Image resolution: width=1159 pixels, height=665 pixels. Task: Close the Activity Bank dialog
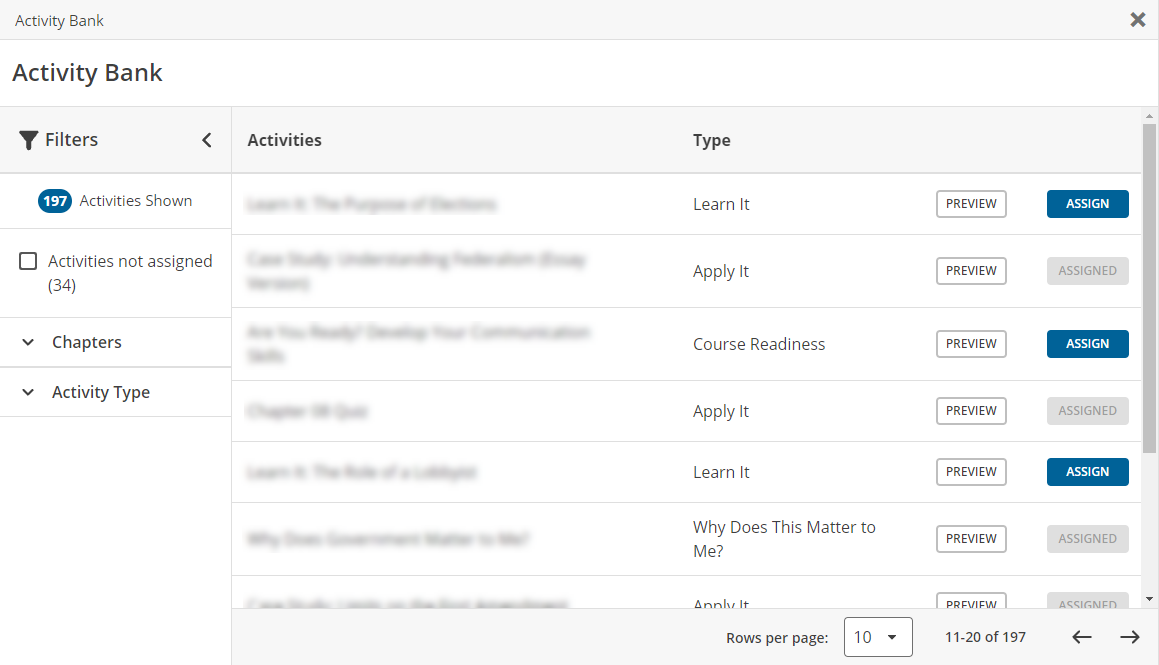(x=1138, y=20)
